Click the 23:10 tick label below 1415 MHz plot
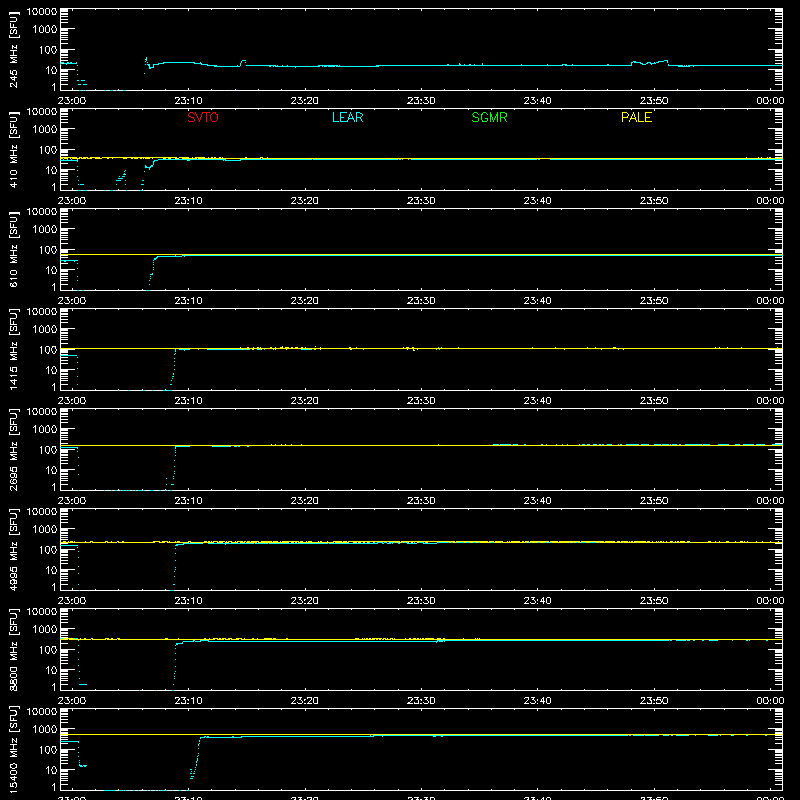The width and height of the screenshot is (800, 800). (x=188, y=401)
